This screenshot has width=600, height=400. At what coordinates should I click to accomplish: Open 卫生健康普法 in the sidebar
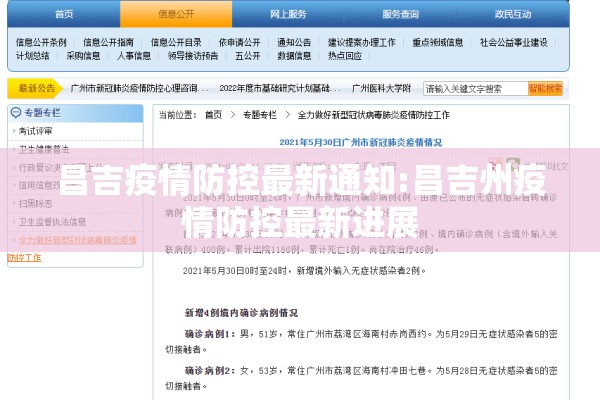pyautogui.click(x=44, y=149)
